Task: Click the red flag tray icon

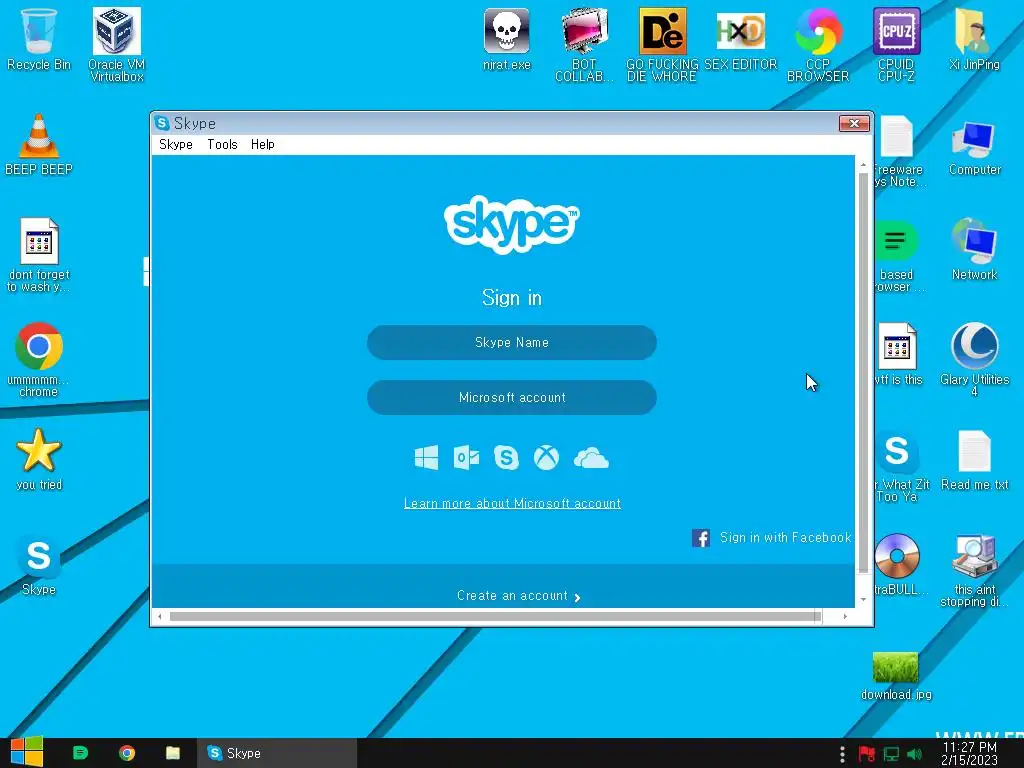Action: pyautogui.click(x=867, y=754)
